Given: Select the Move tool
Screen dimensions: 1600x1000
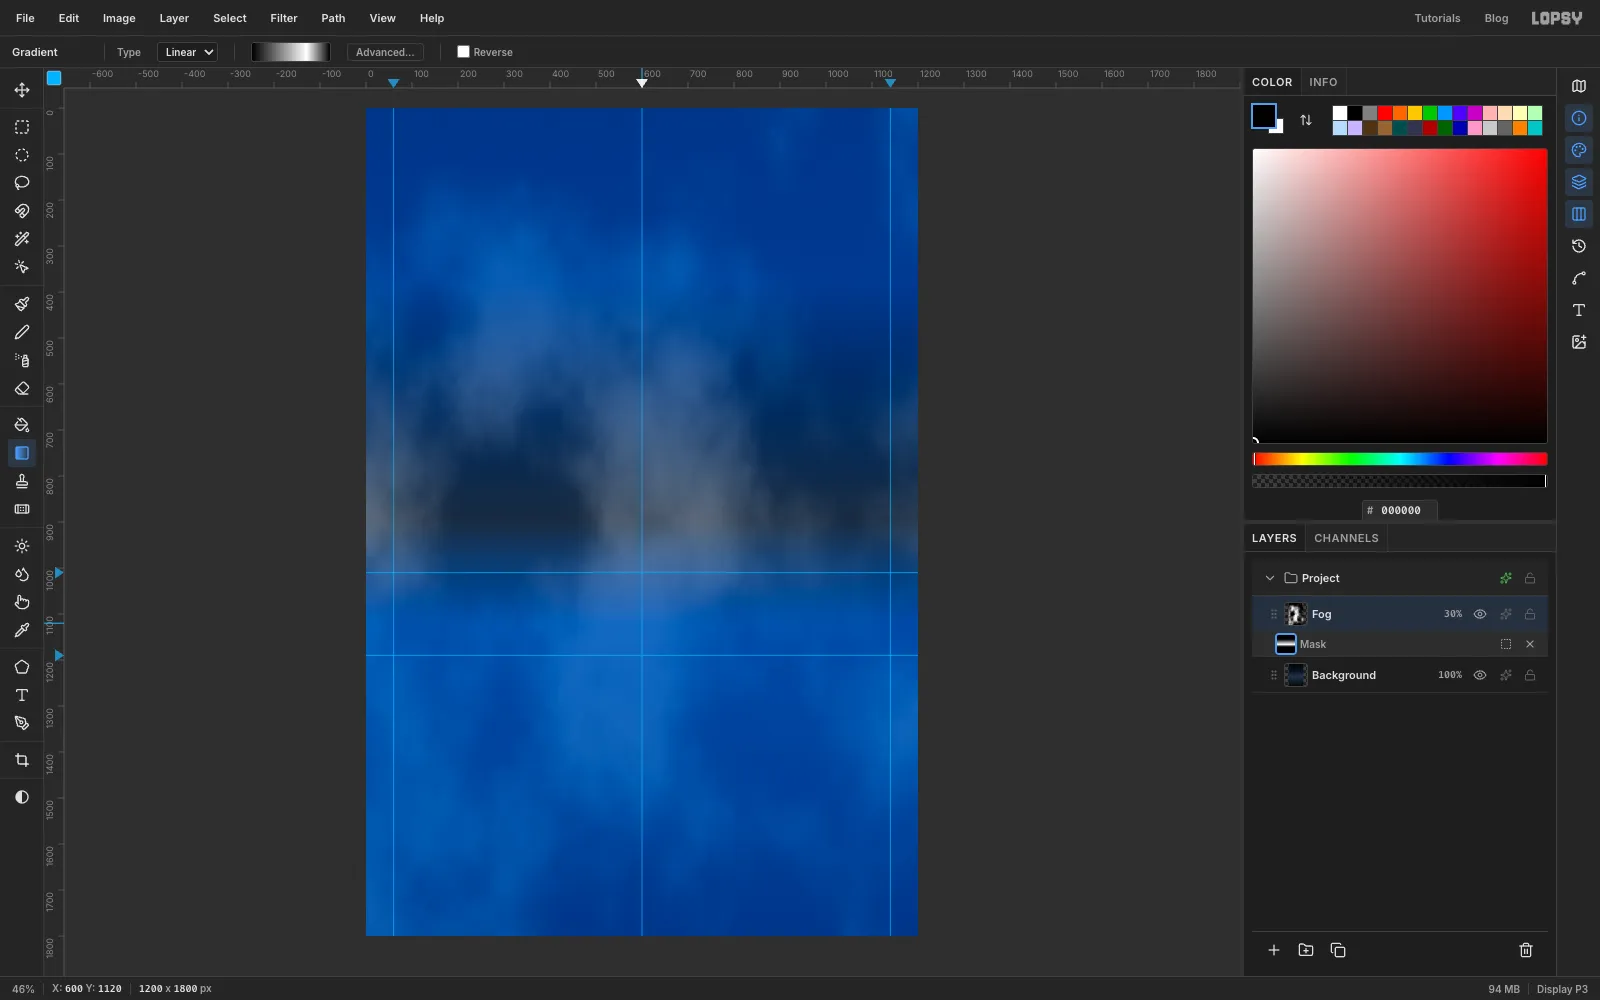Looking at the screenshot, I should pyautogui.click(x=22, y=90).
